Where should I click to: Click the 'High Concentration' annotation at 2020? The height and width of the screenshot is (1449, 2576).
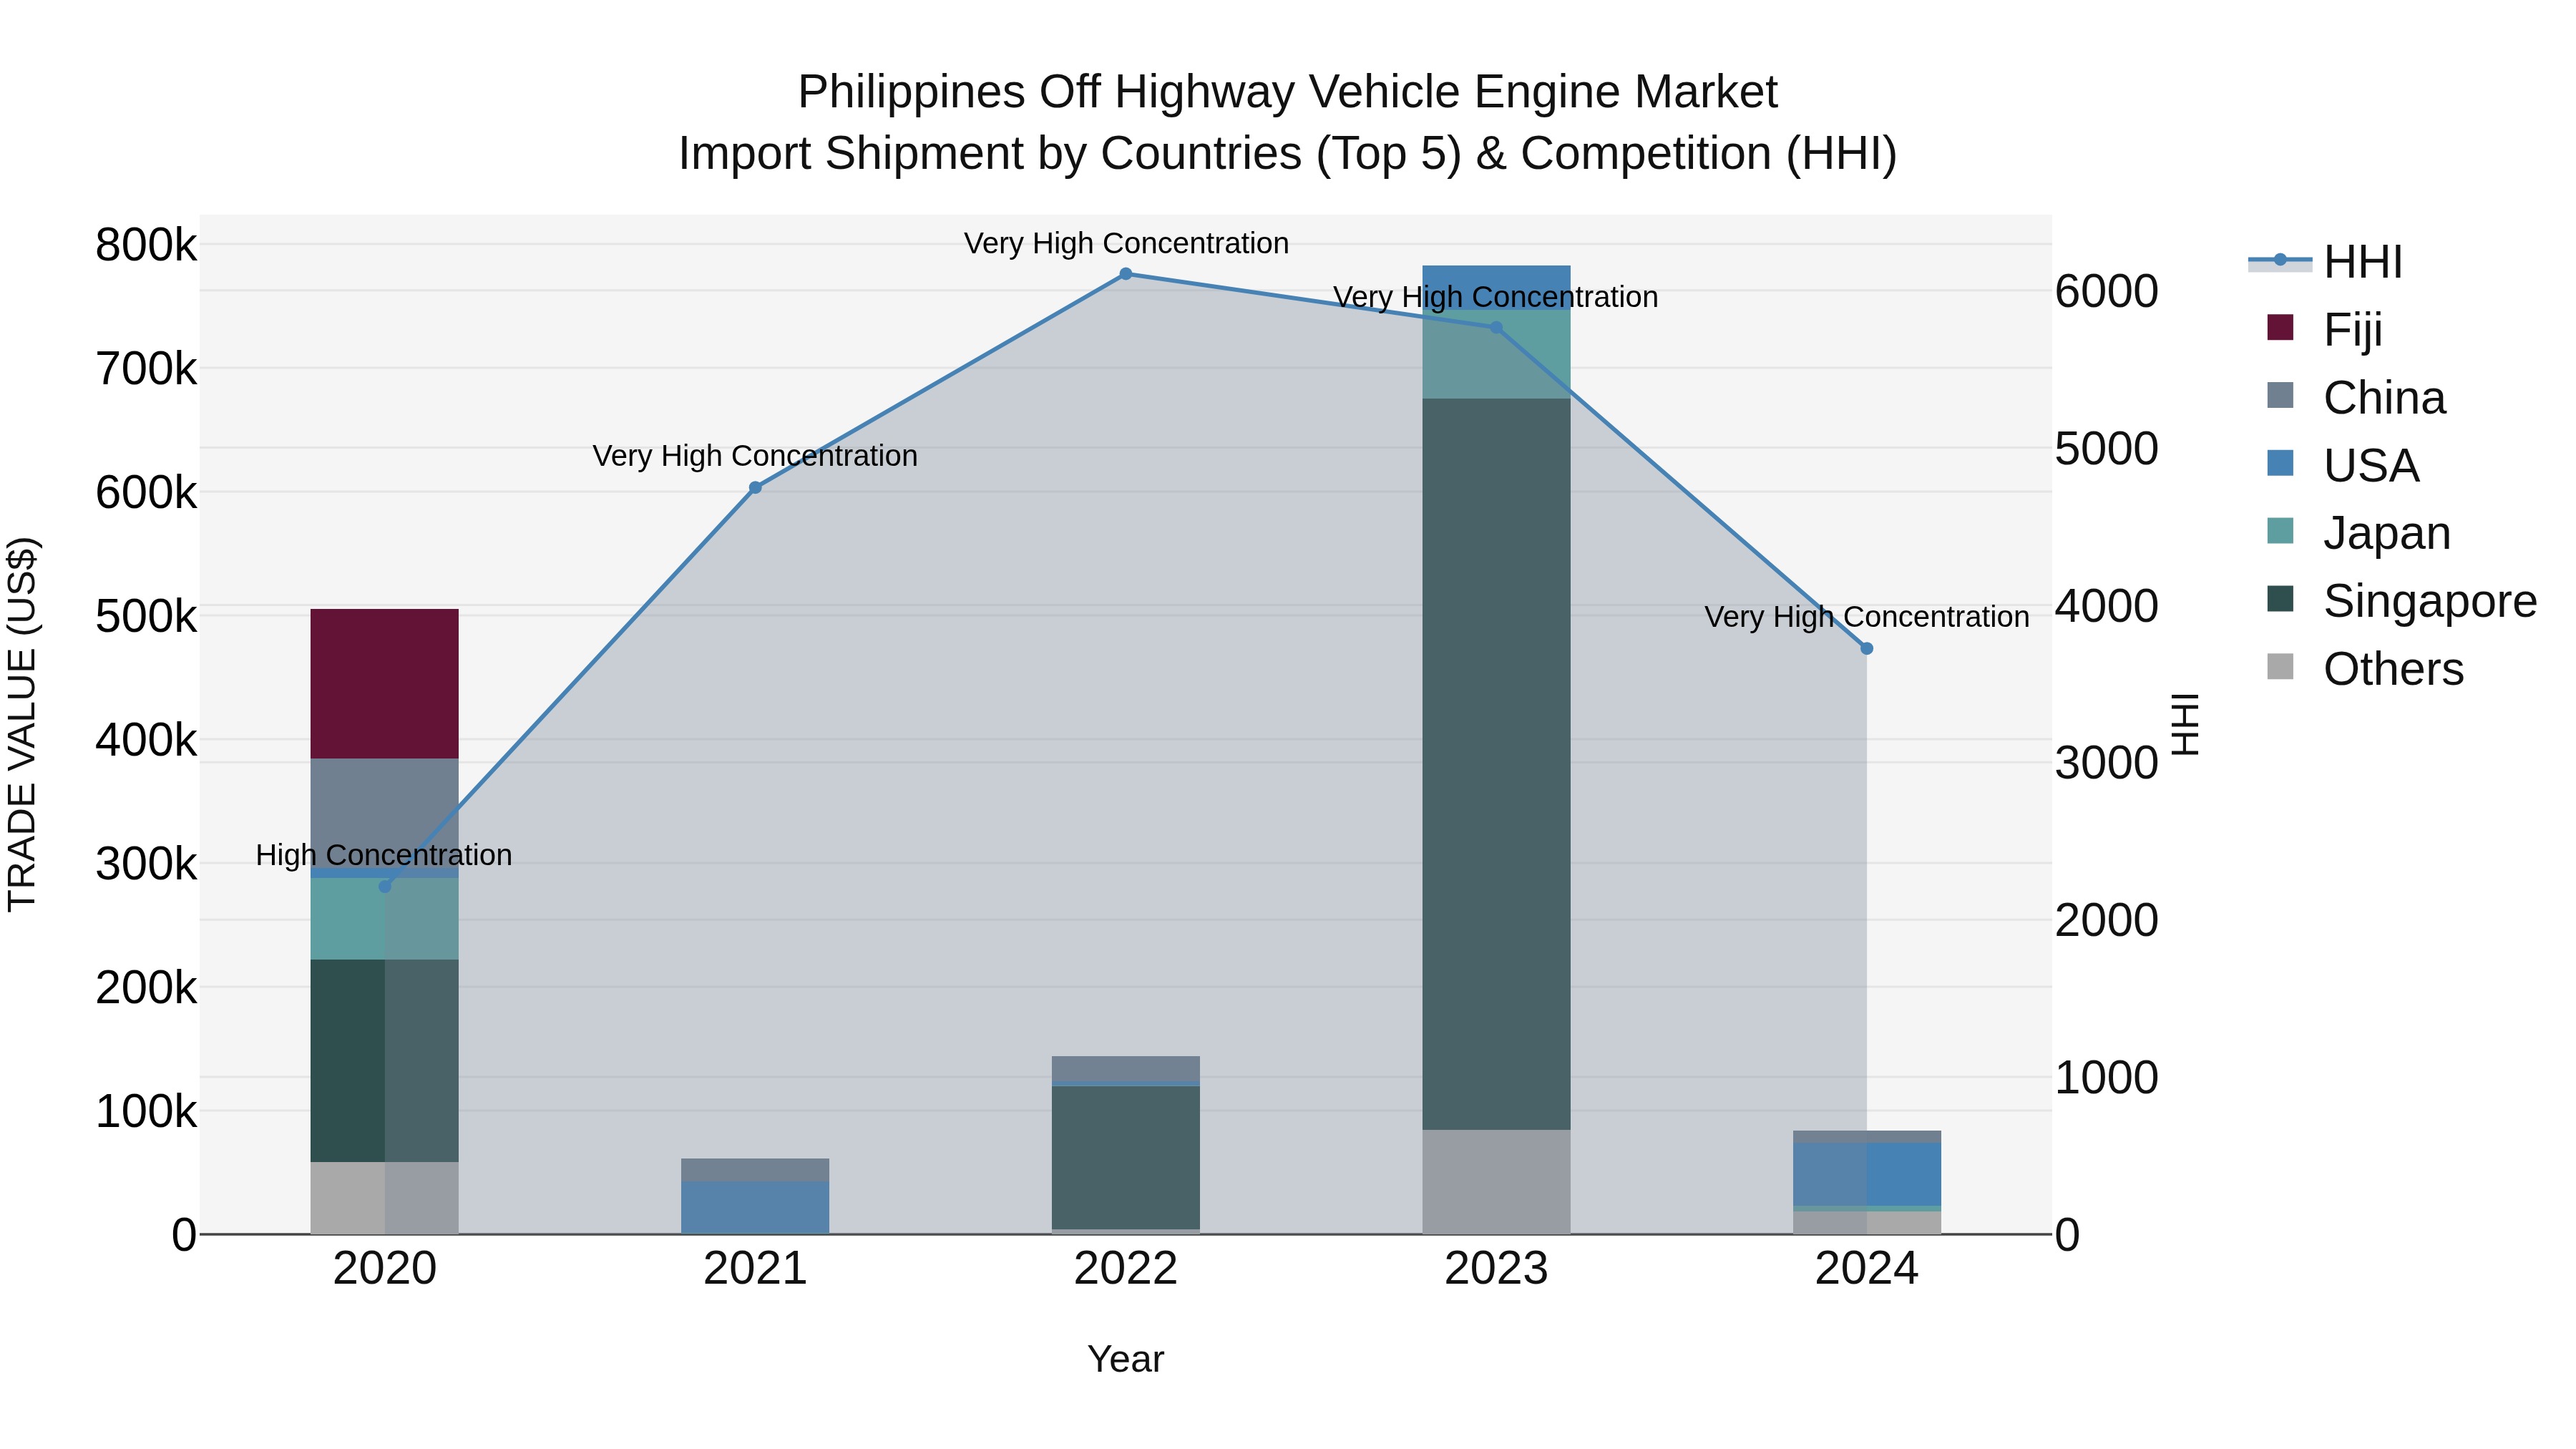pos(384,855)
